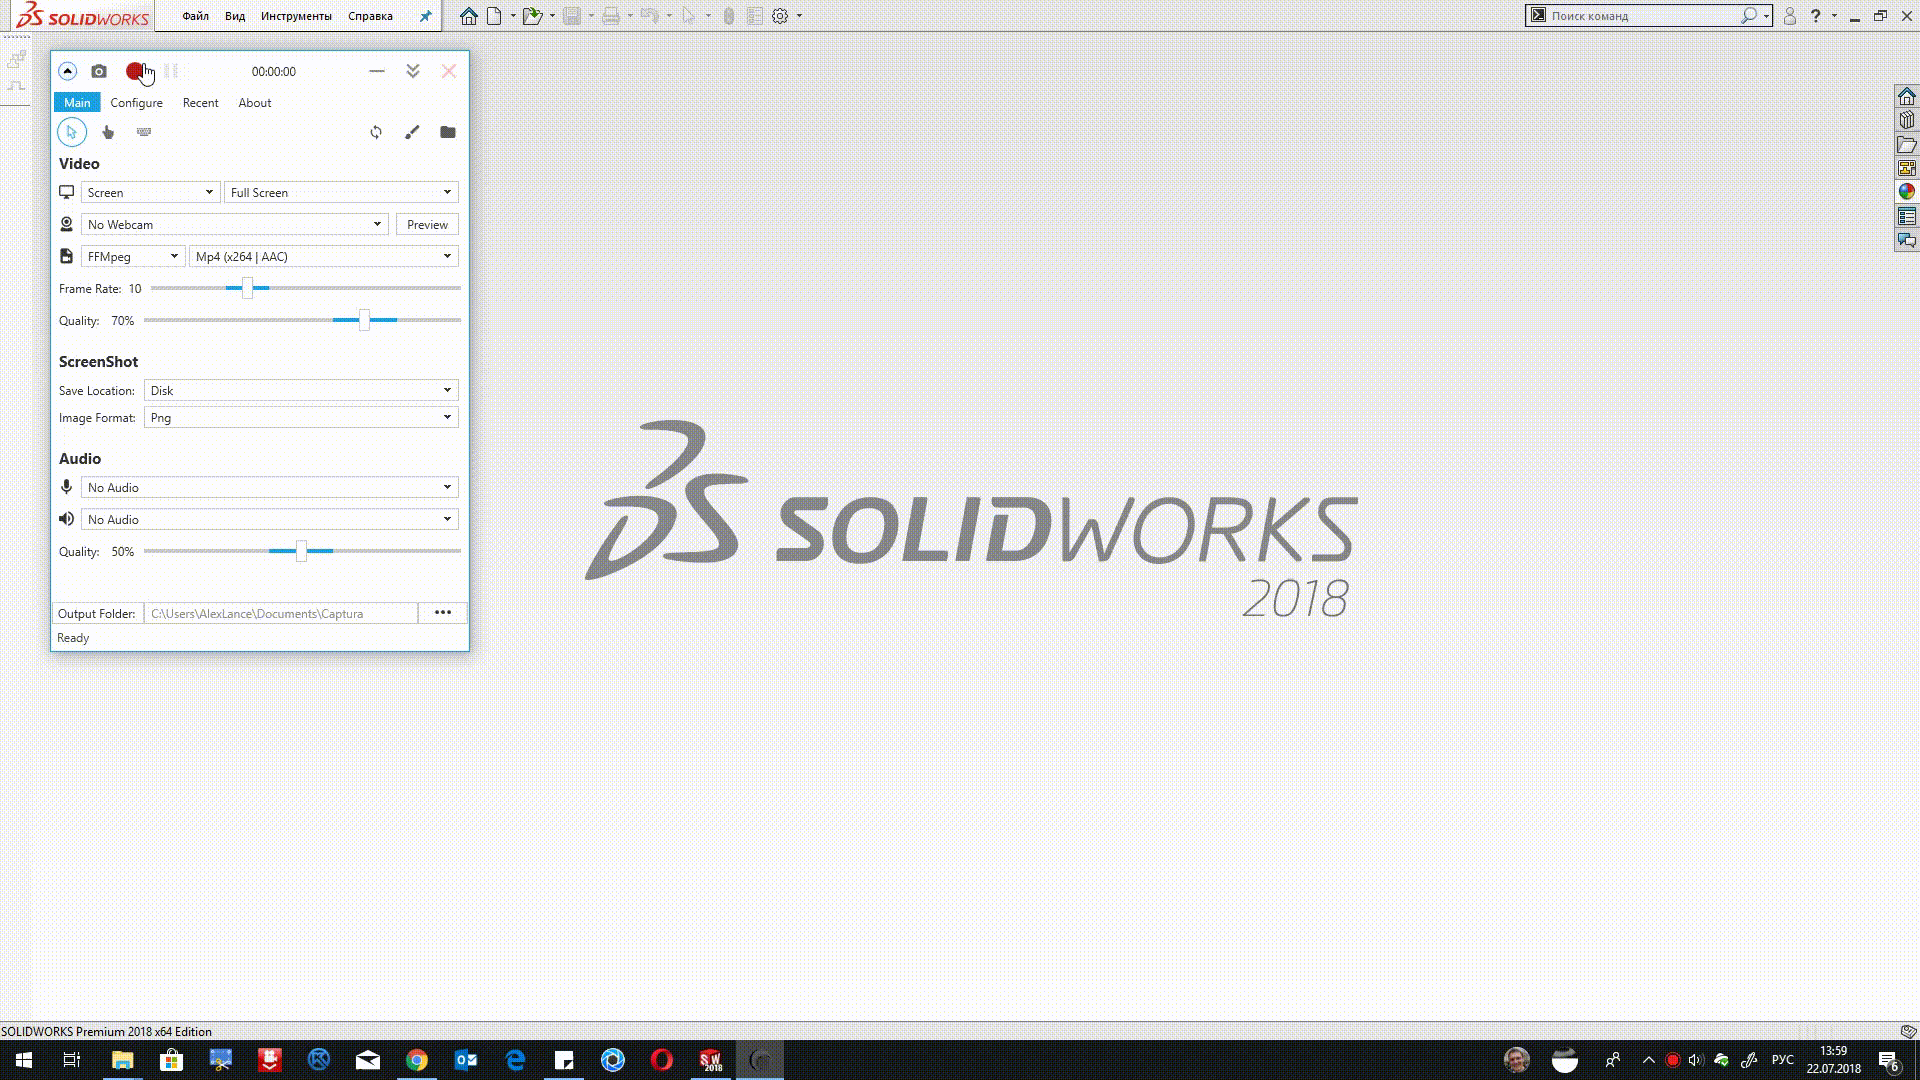Open Chrome from the Windows taskbar
The width and height of the screenshot is (1920, 1080).
(417, 1060)
